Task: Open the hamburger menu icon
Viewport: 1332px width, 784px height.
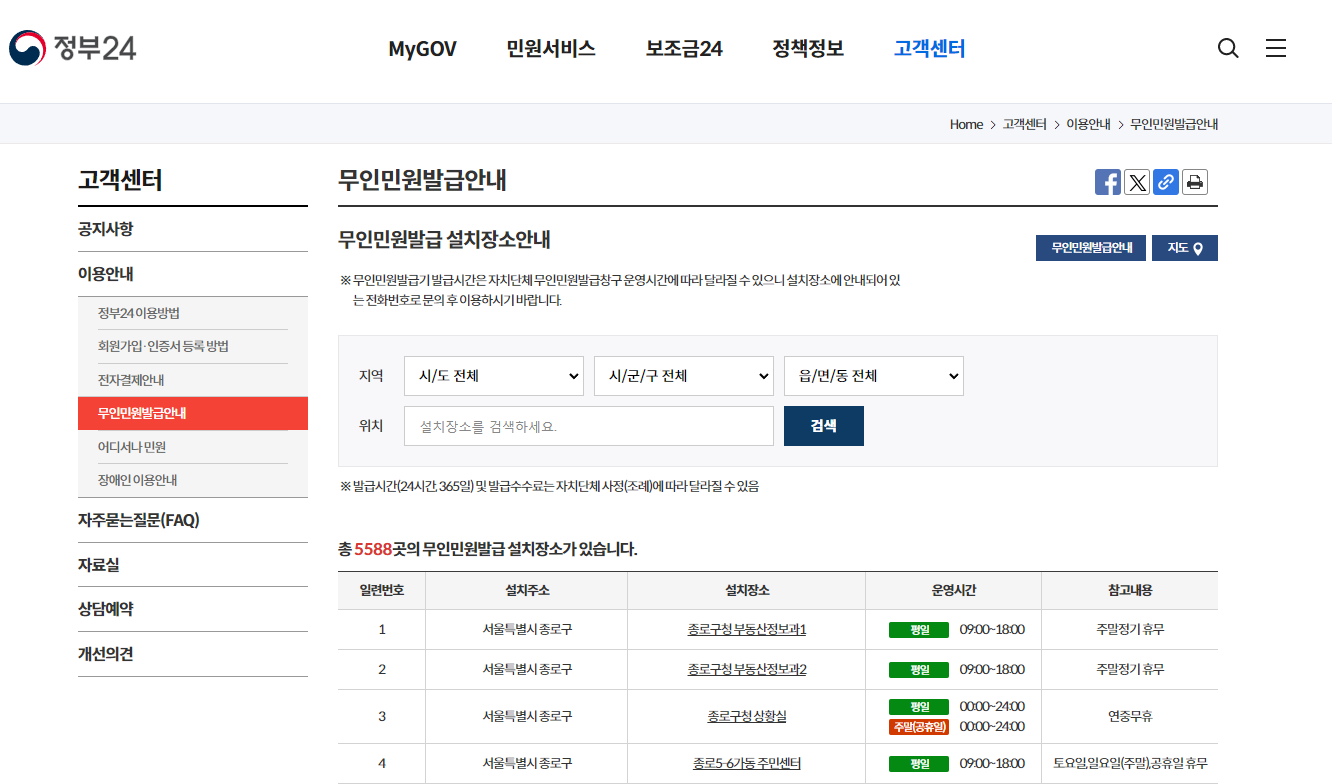Action: tap(1276, 47)
